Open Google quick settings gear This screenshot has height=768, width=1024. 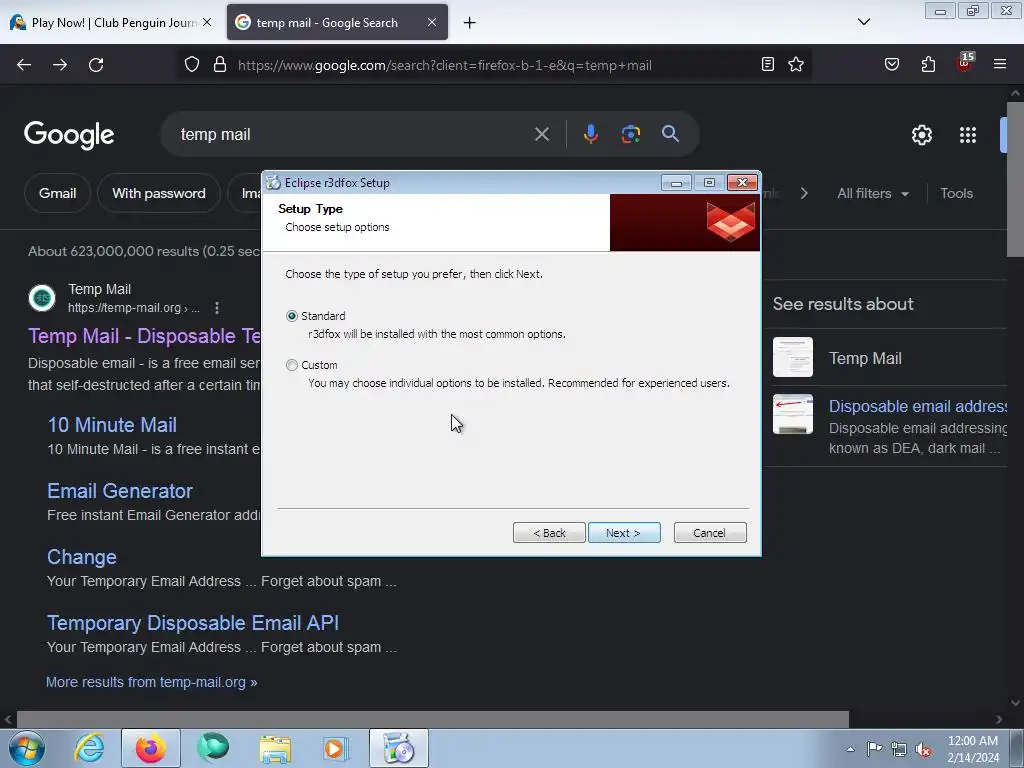coord(921,135)
